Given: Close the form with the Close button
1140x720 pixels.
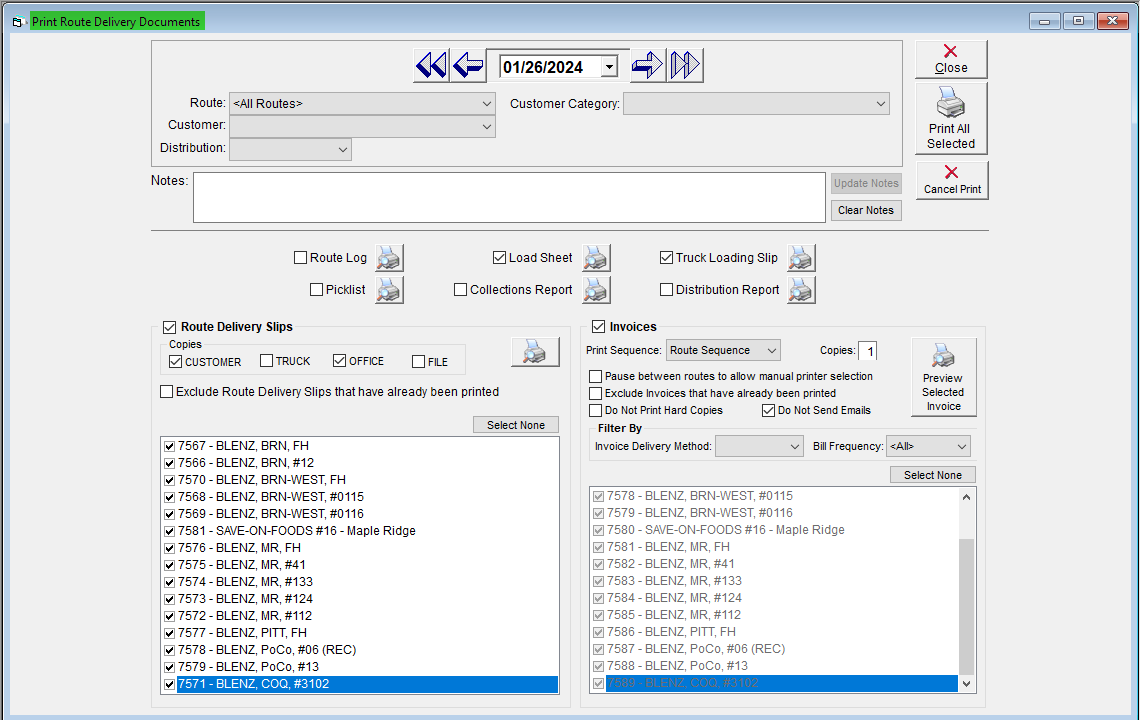Looking at the screenshot, I should pyautogui.click(x=951, y=60).
